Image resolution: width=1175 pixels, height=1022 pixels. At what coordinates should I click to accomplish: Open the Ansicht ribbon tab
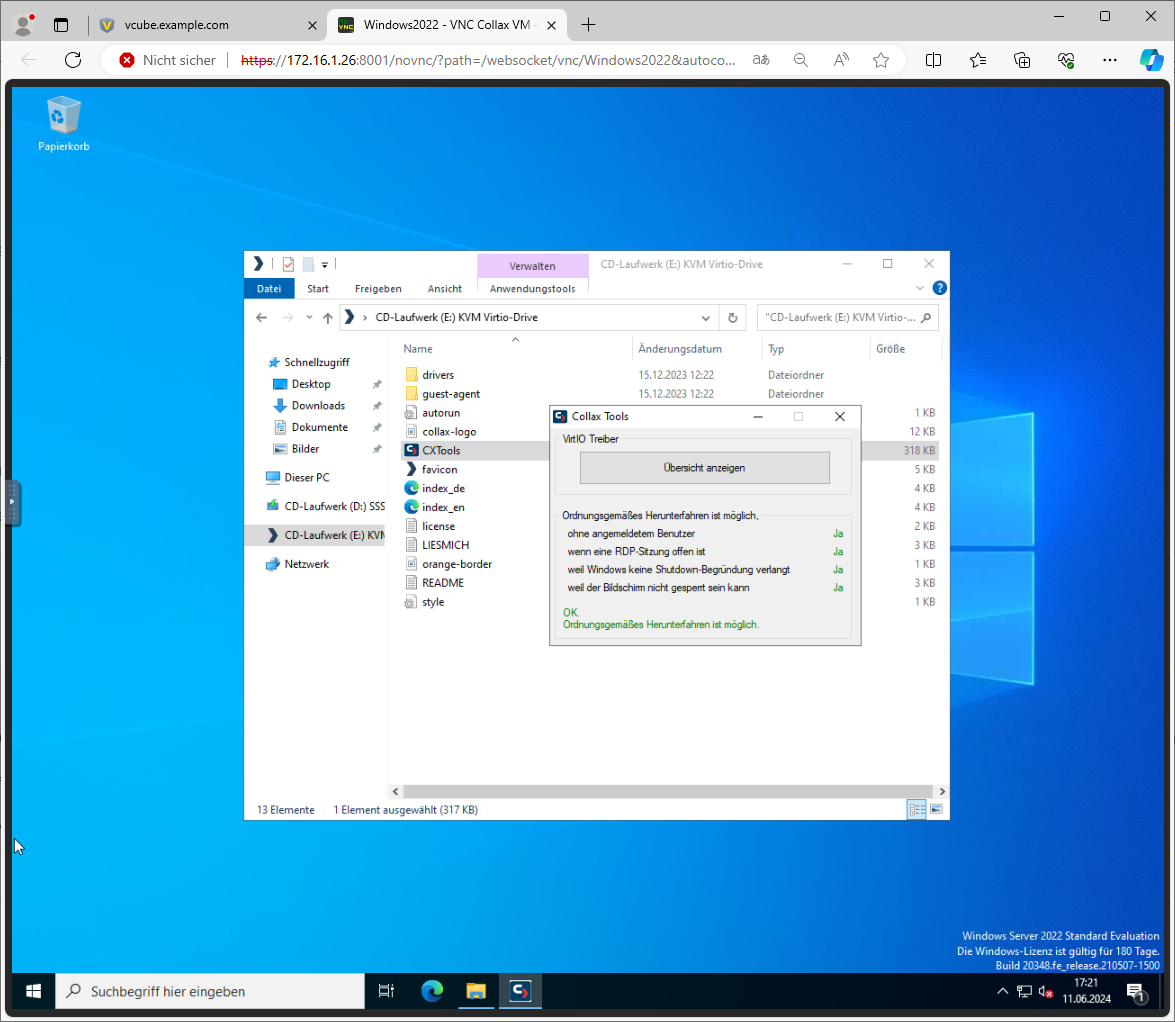coord(444,288)
